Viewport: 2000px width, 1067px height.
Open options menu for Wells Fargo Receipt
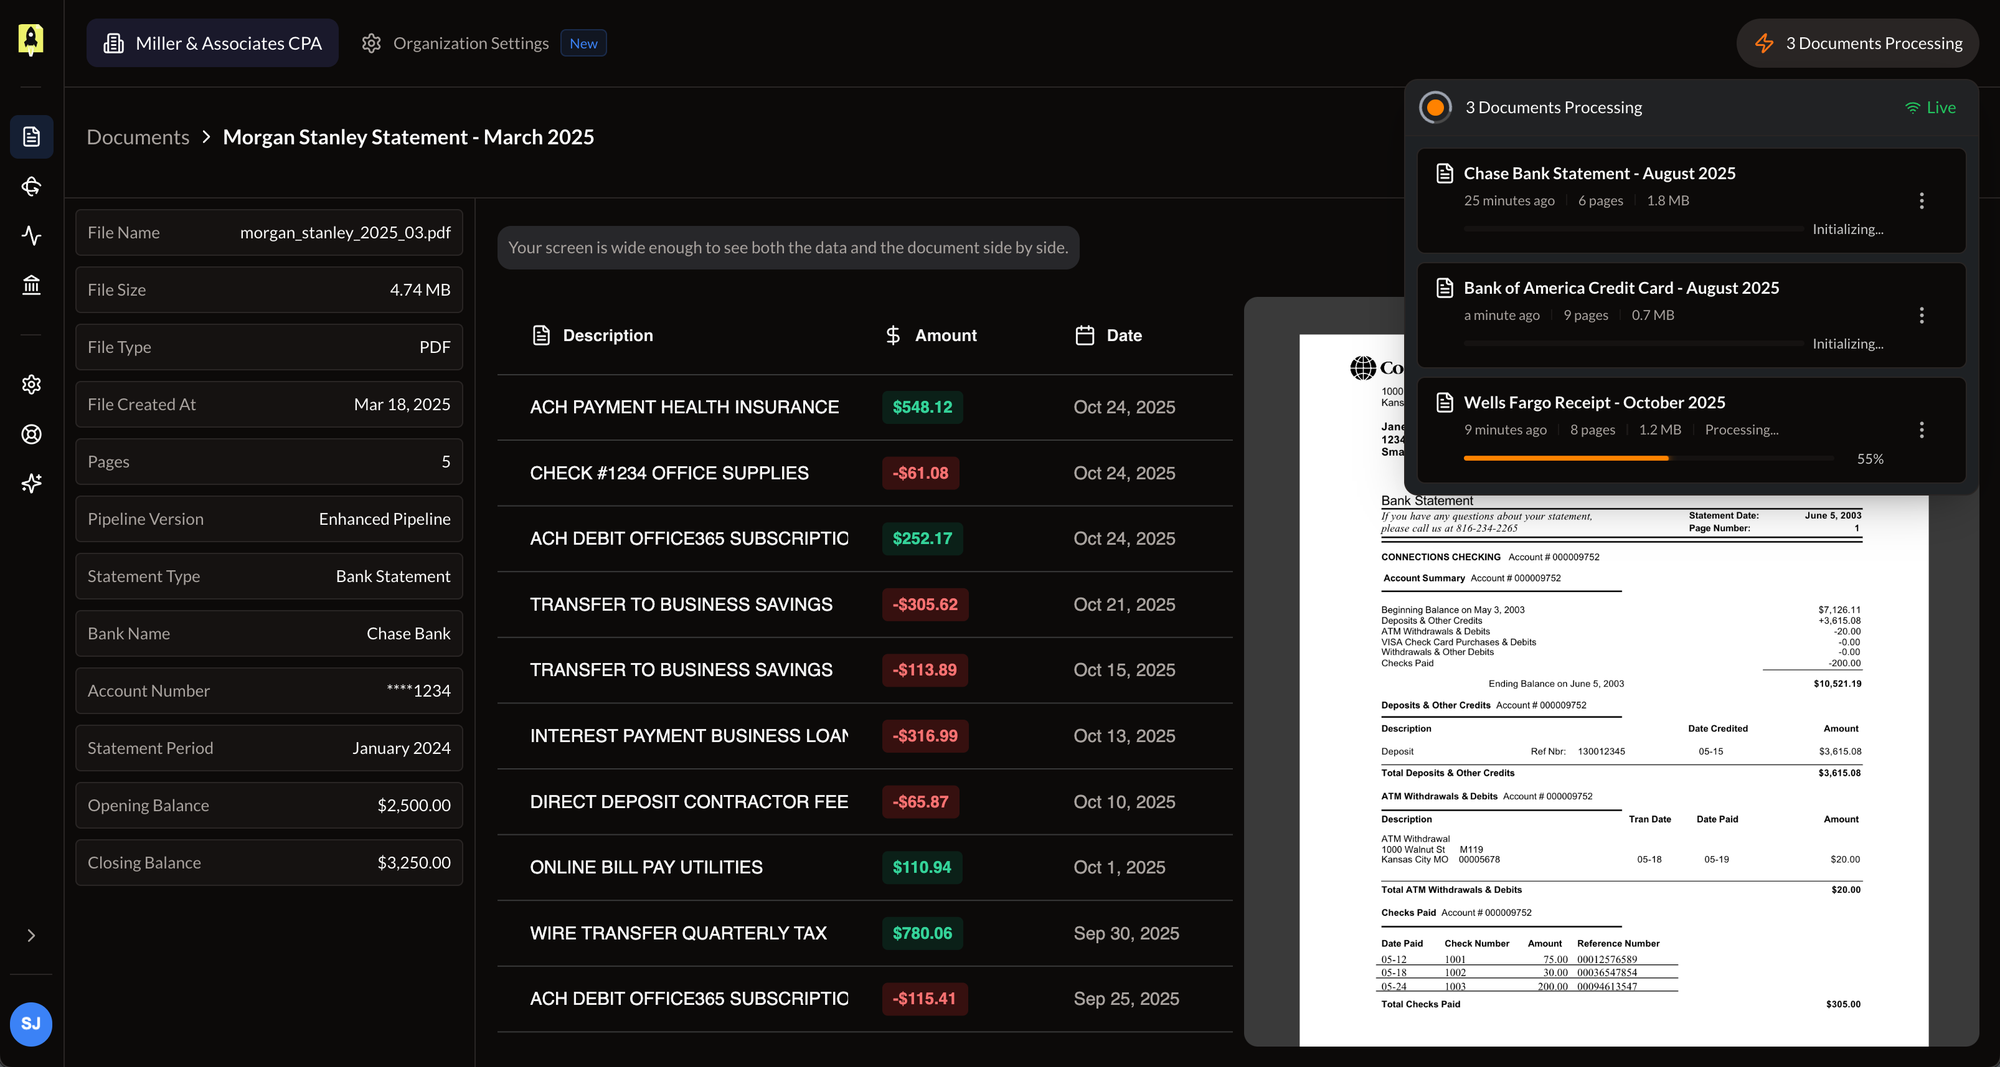click(x=1921, y=430)
